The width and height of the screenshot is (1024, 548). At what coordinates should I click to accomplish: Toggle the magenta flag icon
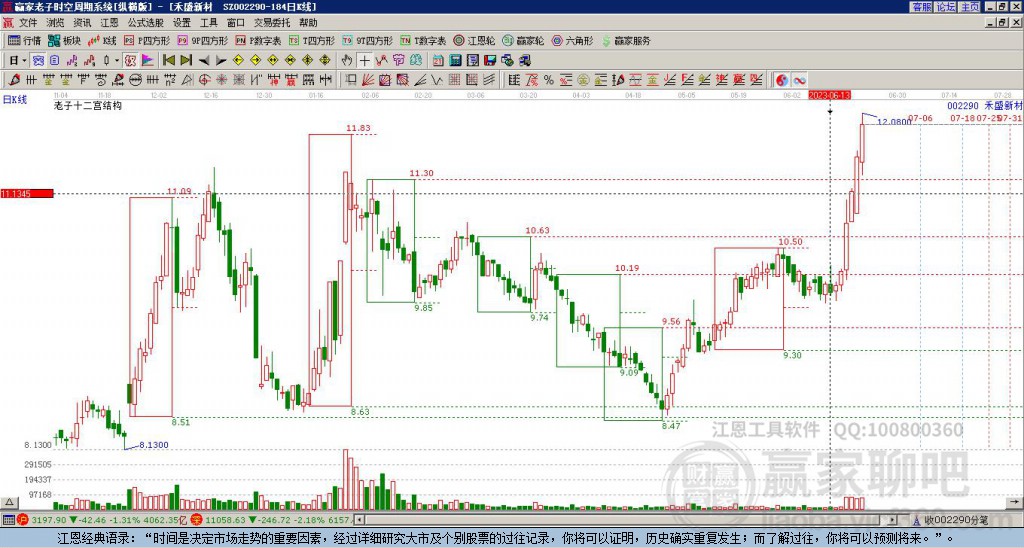tap(148, 61)
